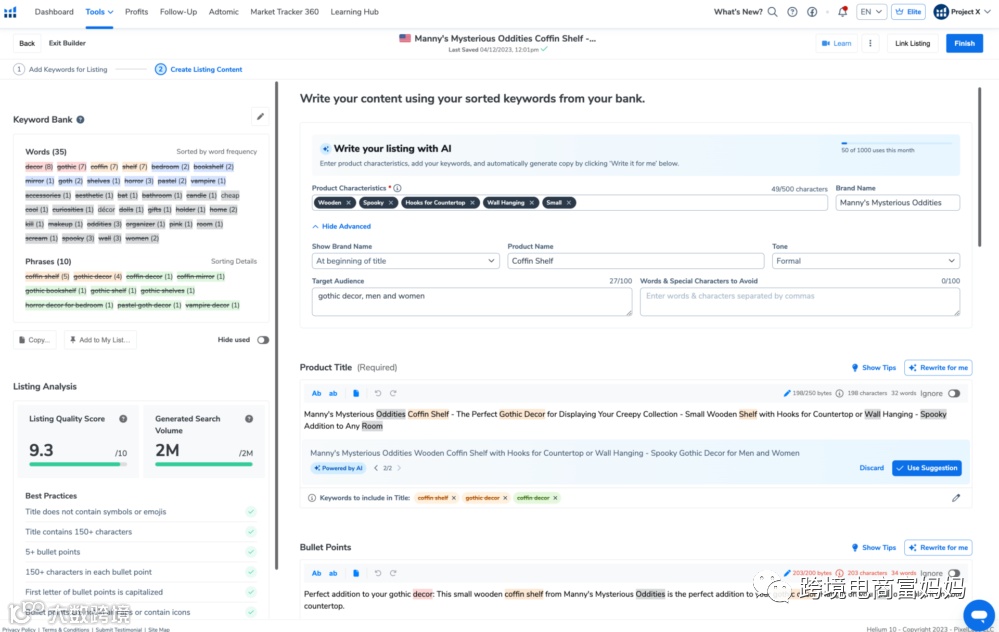The height and width of the screenshot is (632, 999).
Task: Edit Keyword Bank with pencil icon
Action: (x=260, y=117)
